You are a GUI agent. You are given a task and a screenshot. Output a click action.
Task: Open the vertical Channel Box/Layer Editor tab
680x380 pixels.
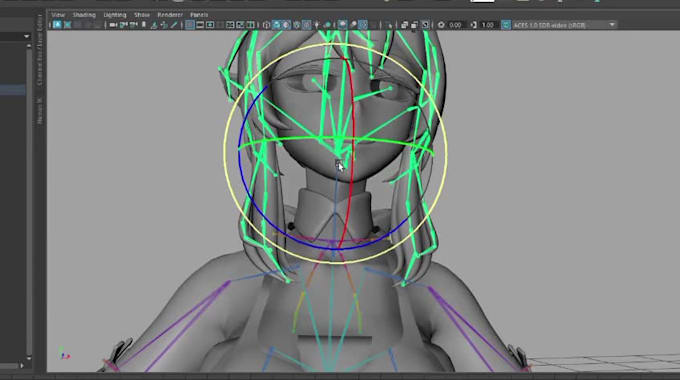pos(39,50)
